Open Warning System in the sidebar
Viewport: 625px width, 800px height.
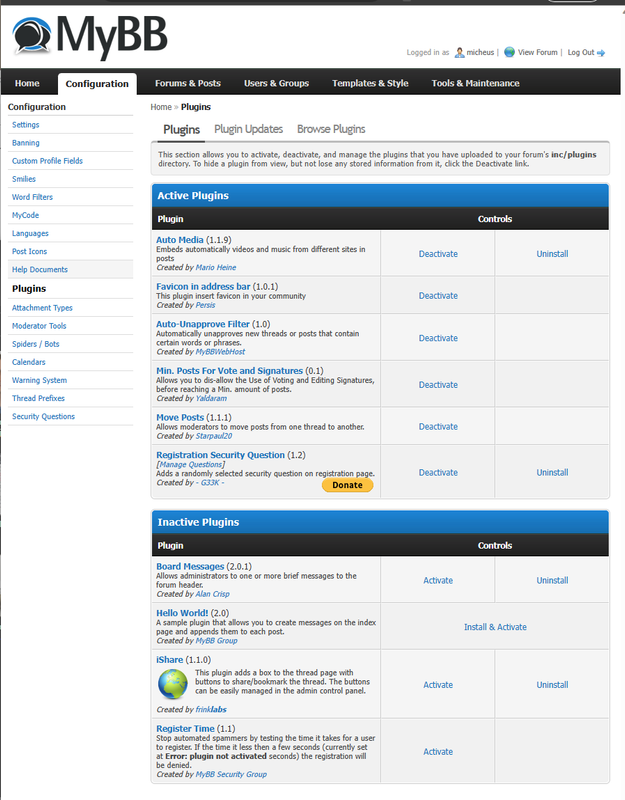coord(39,380)
